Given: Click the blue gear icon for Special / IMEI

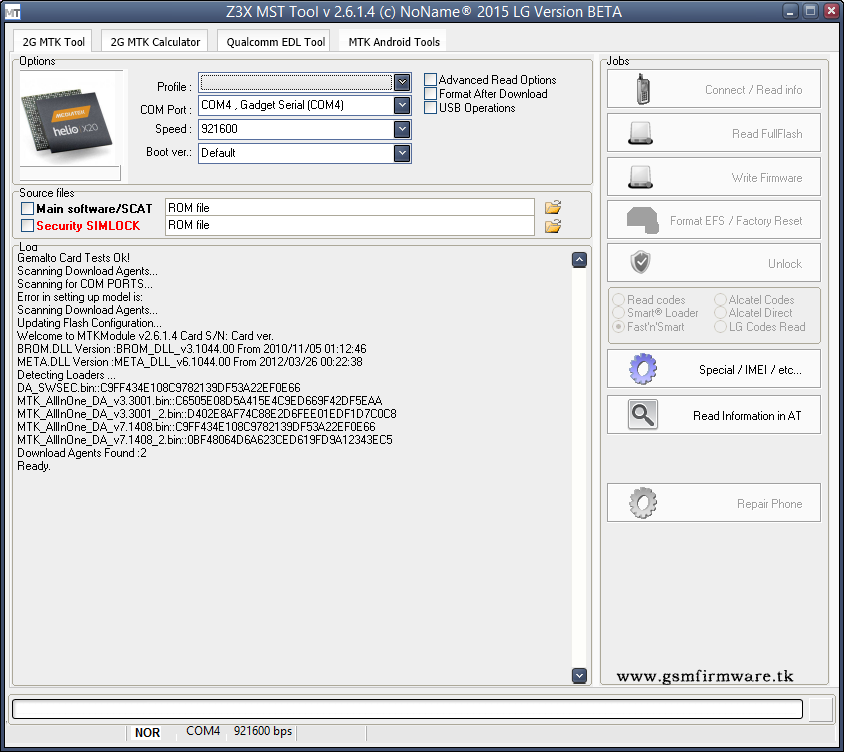Looking at the screenshot, I should click(643, 369).
